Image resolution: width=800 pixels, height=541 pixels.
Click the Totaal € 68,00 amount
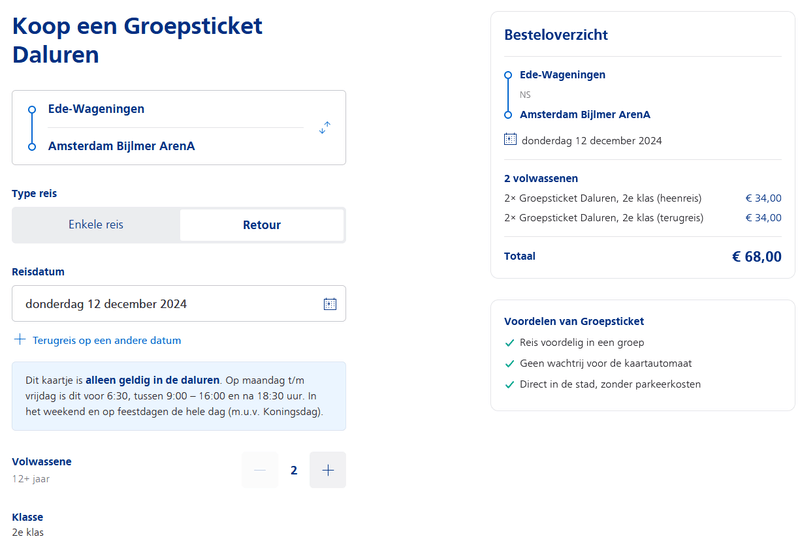pos(756,257)
